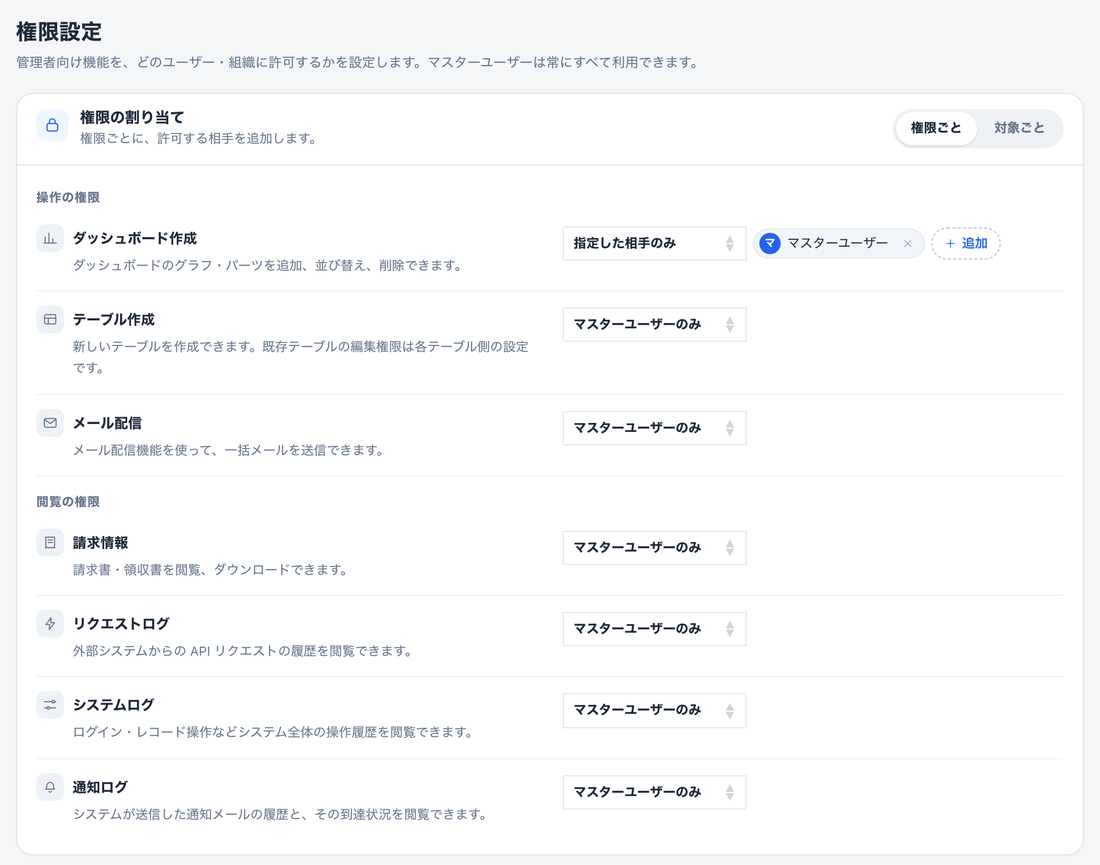Click the 閲覧の権限 section heading

click(x=68, y=502)
